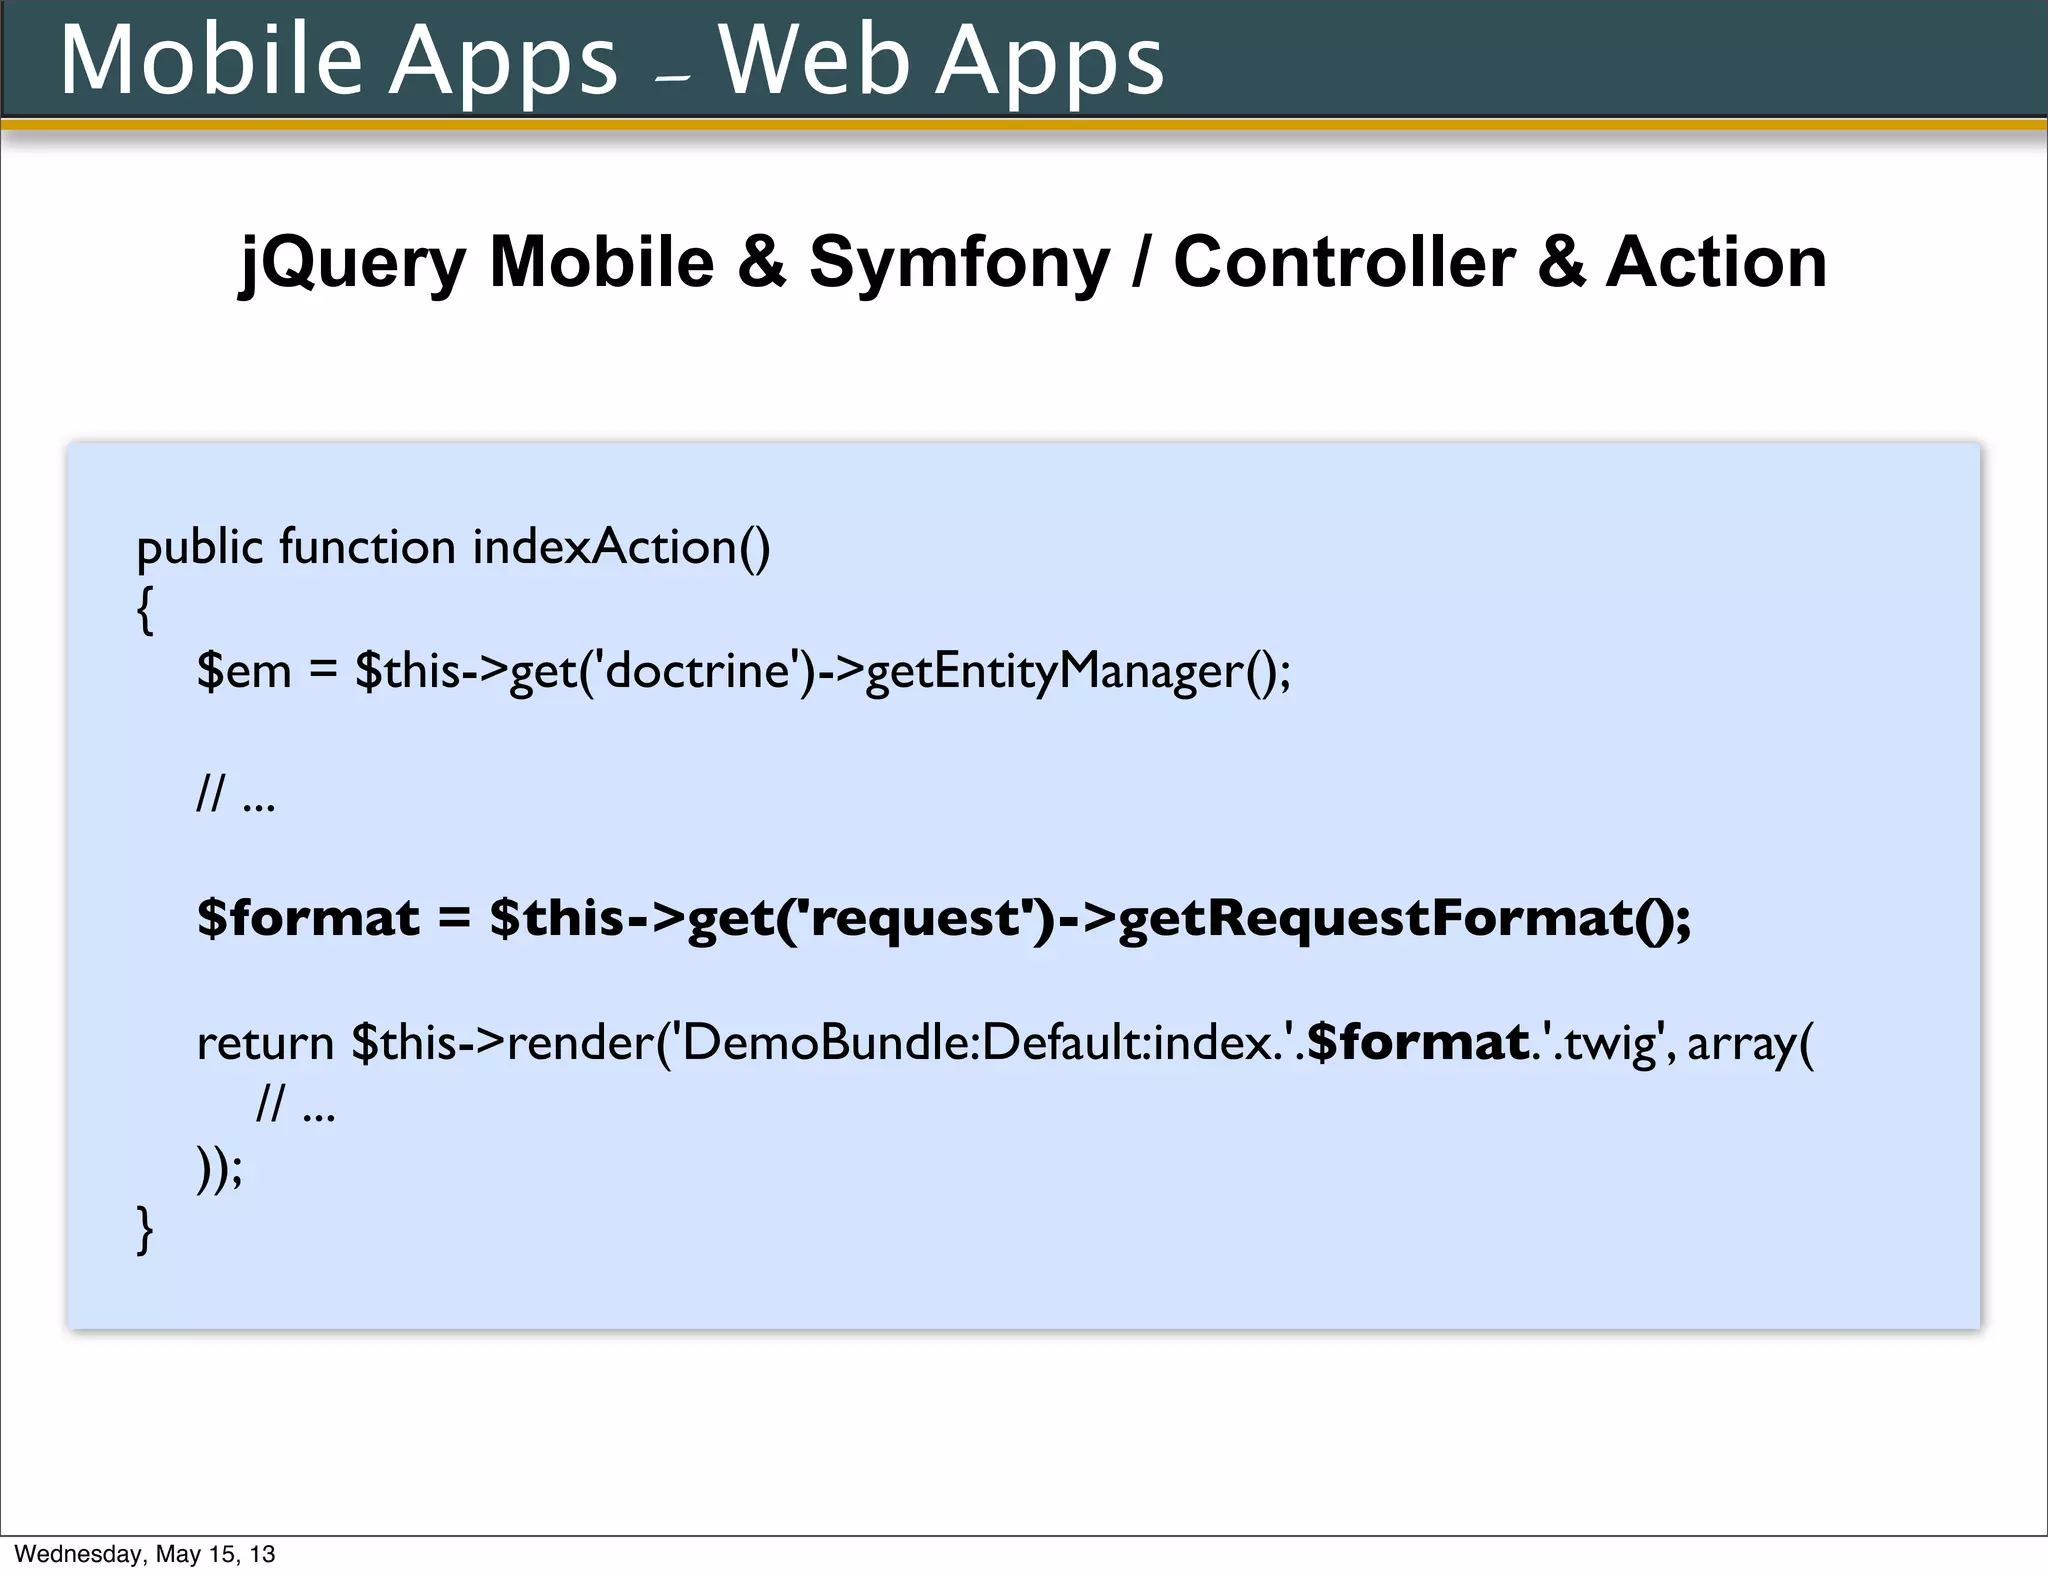Click the indented second '// ...' comment
Viewport: 2048px width, 1576px height.
(x=296, y=1105)
